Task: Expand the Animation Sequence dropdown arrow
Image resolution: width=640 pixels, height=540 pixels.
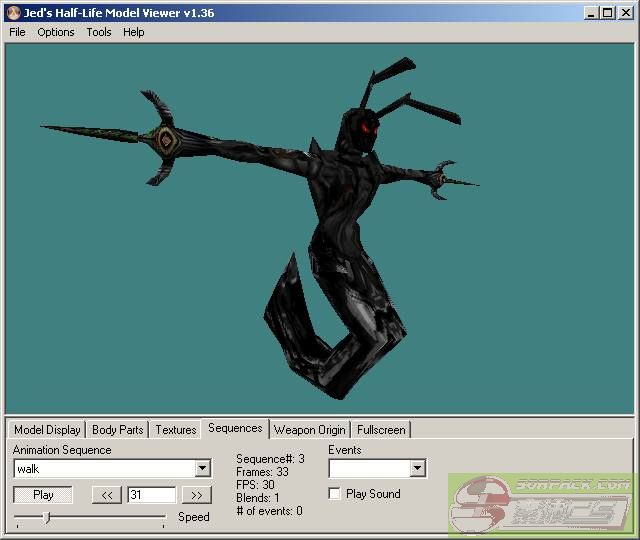Action: click(x=202, y=468)
